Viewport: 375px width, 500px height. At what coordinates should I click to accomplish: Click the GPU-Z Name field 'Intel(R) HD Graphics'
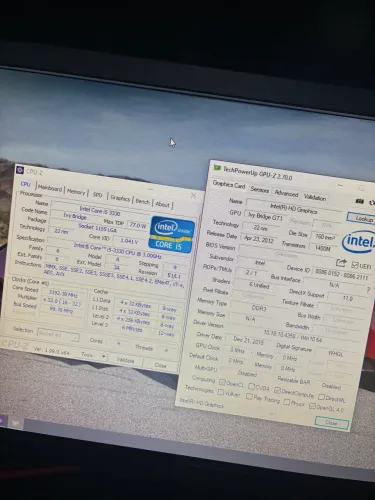[x=293, y=209]
